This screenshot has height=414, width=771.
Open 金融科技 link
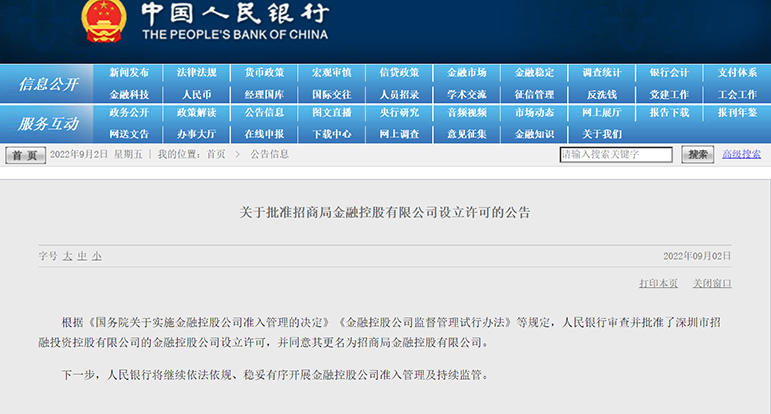pos(129,94)
